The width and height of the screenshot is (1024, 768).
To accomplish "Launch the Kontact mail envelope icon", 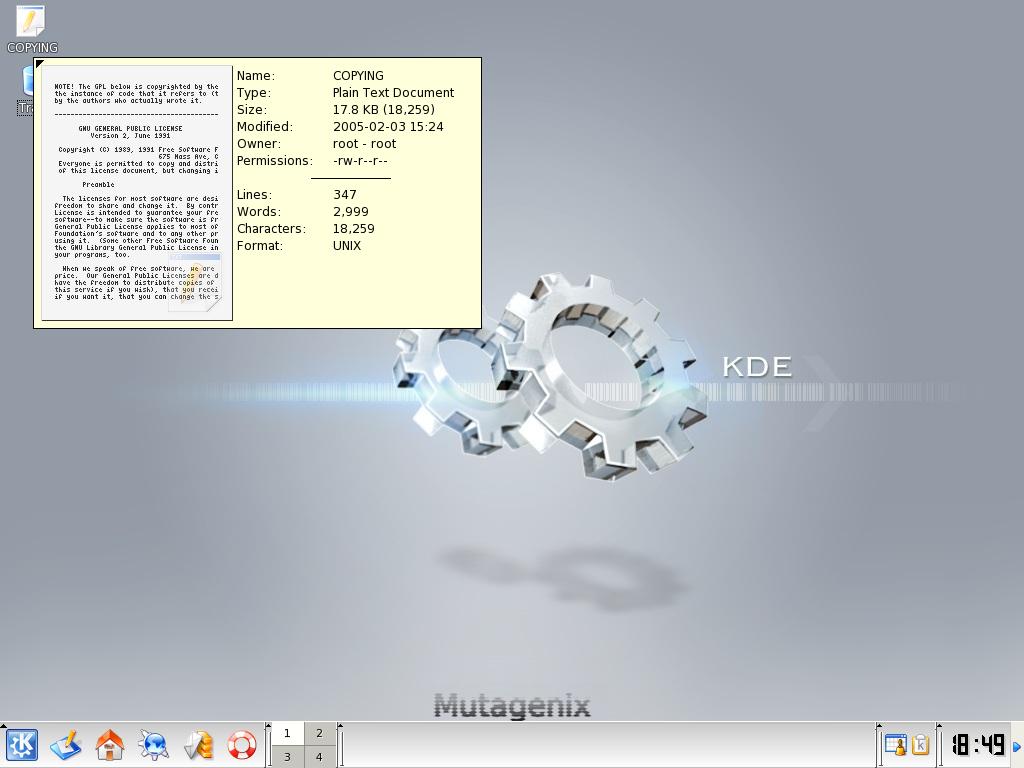I will pos(198,744).
